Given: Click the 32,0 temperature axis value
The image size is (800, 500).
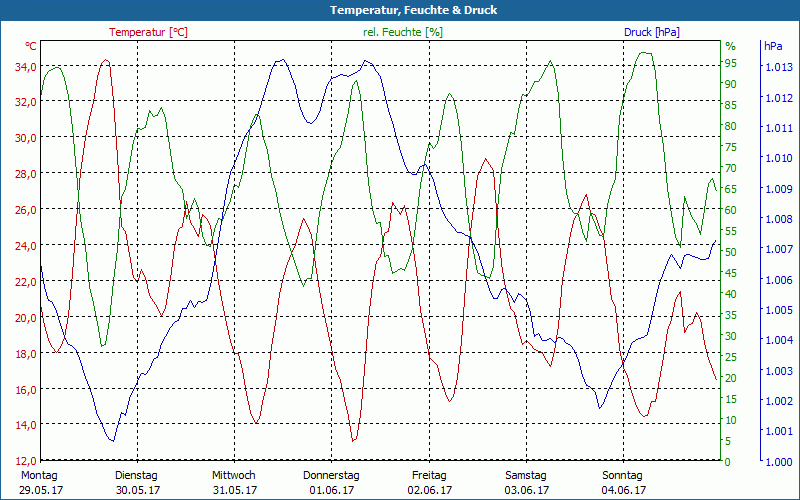Looking at the screenshot, I should (x=26, y=102).
